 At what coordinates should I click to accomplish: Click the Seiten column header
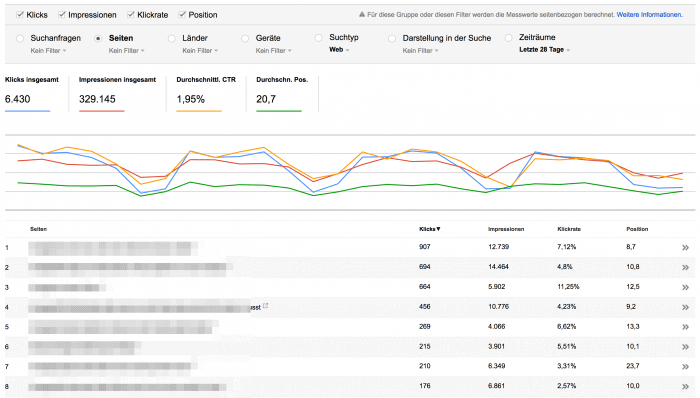click(38, 229)
